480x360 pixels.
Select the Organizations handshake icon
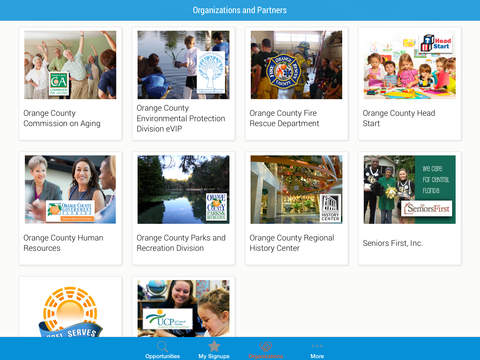point(266,346)
